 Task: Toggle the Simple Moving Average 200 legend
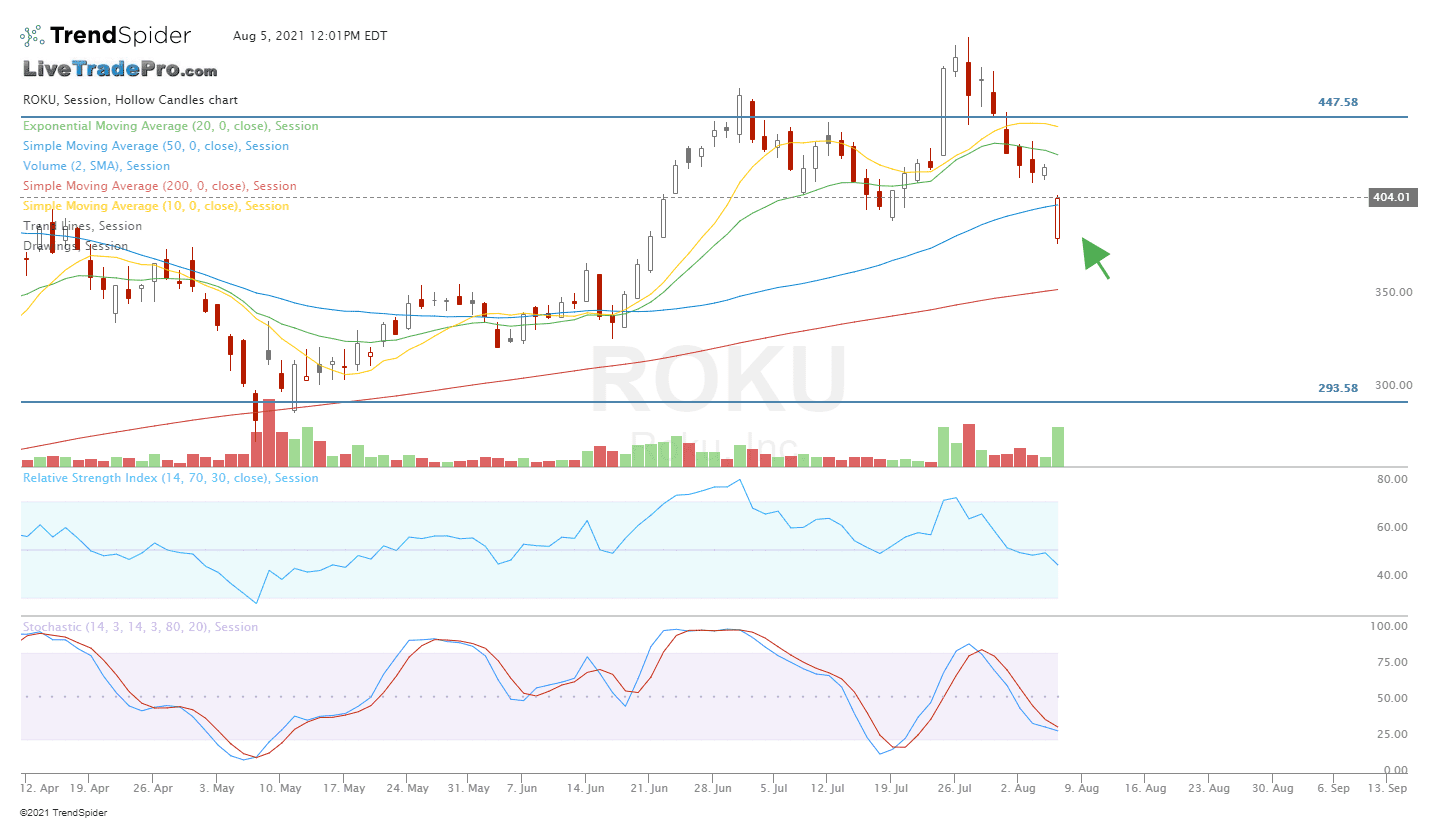(x=159, y=186)
